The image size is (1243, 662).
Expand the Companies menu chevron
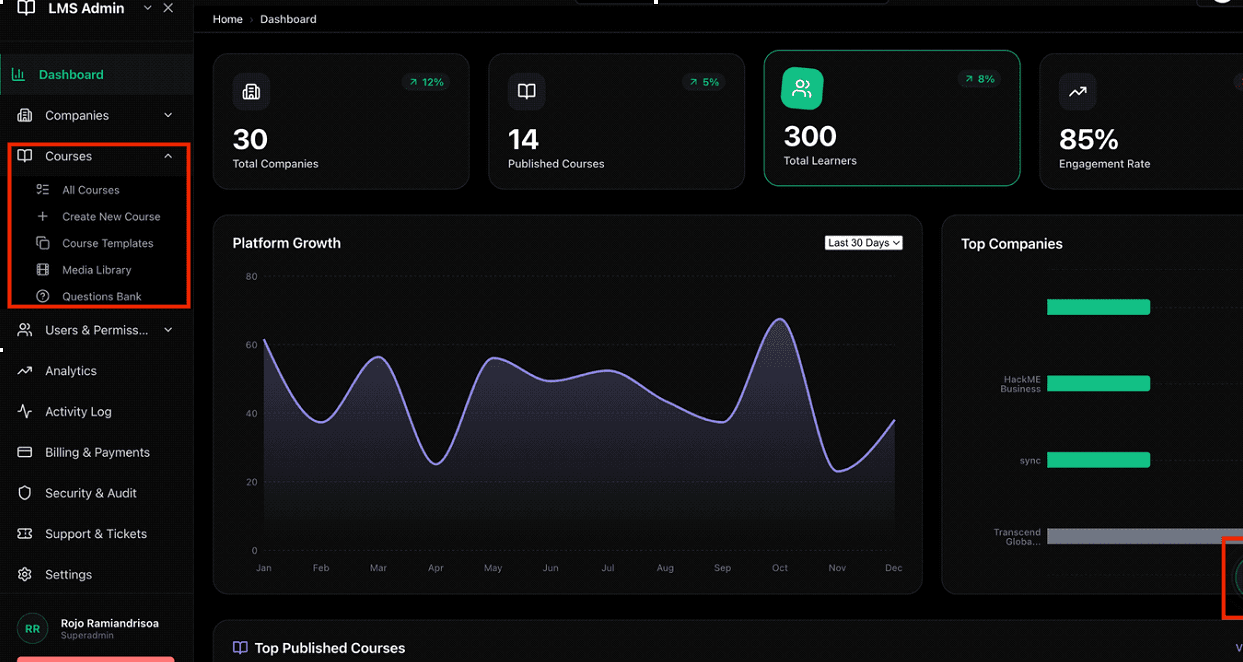point(168,116)
